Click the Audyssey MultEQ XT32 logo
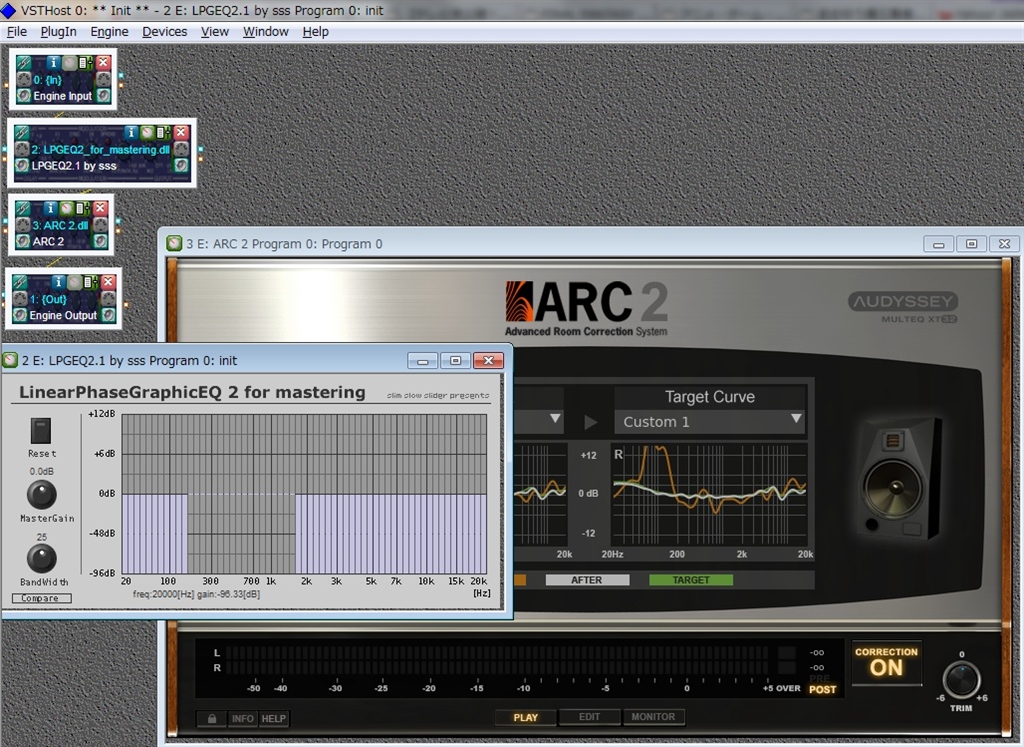 pos(903,307)
